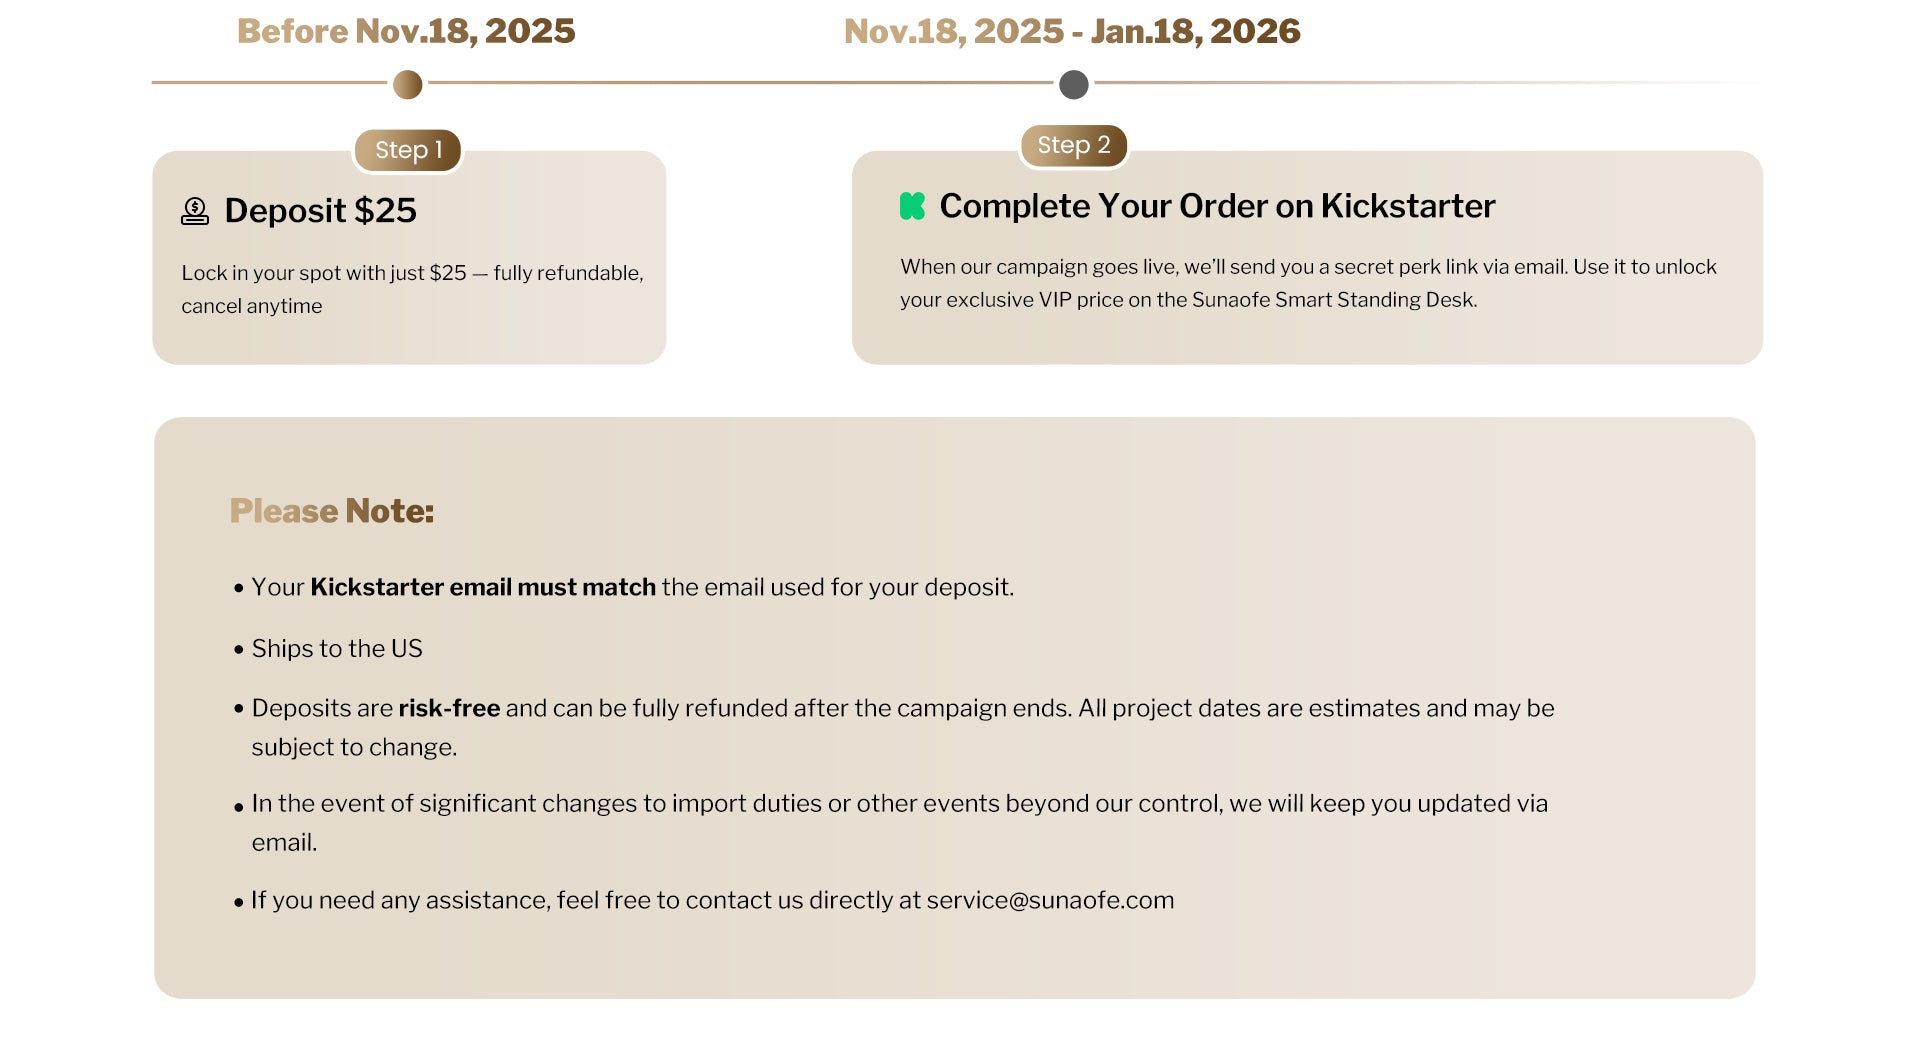
Task: Click the 'Please Note:' heading
Action: point(331,511)
